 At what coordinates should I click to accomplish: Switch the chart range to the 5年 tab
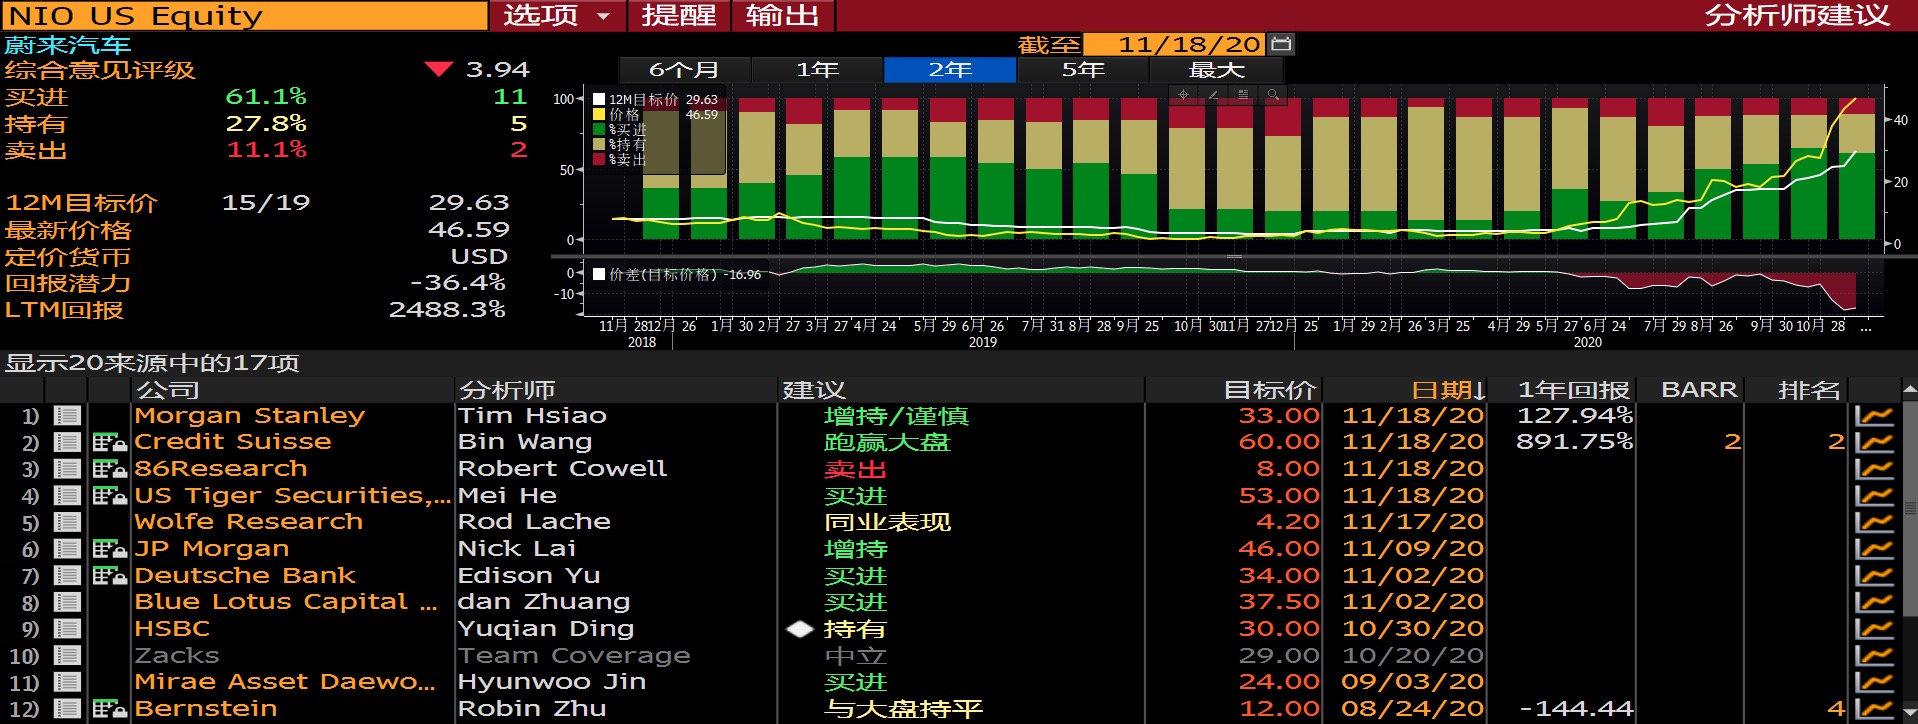click(x=1083, y=70)
